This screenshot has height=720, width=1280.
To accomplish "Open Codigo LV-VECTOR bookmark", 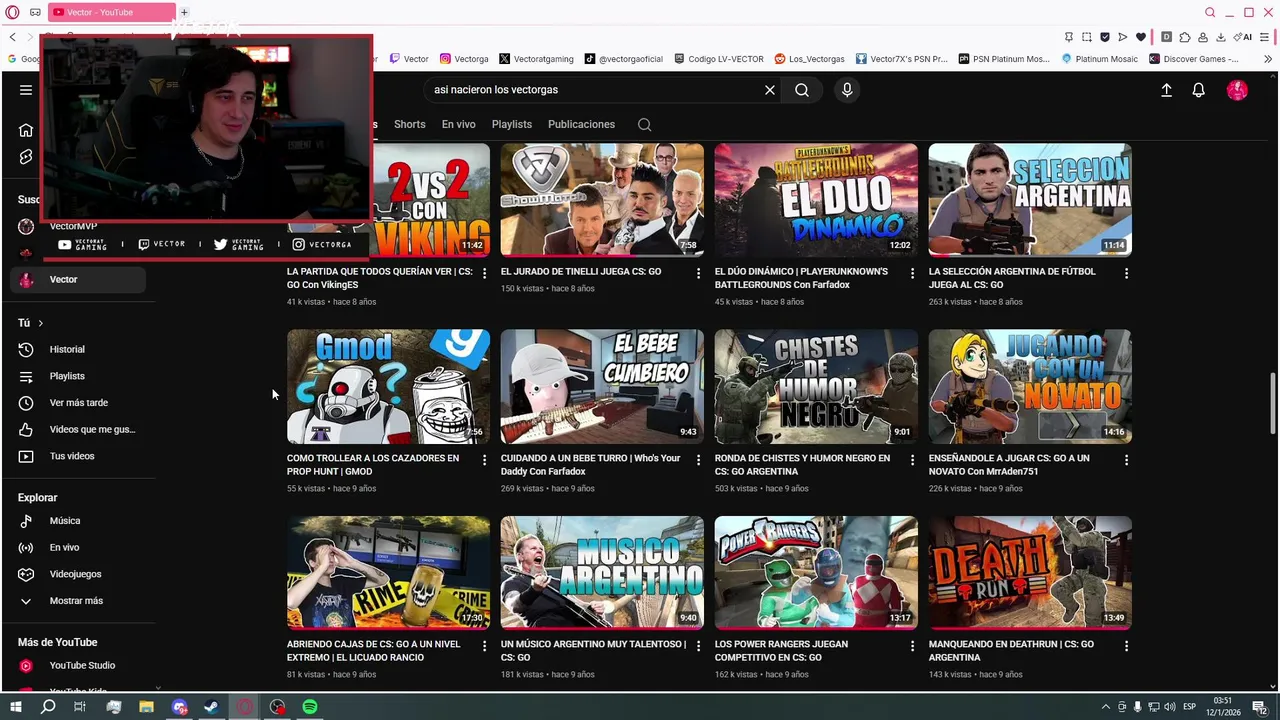I will click(x=719, y=59).
